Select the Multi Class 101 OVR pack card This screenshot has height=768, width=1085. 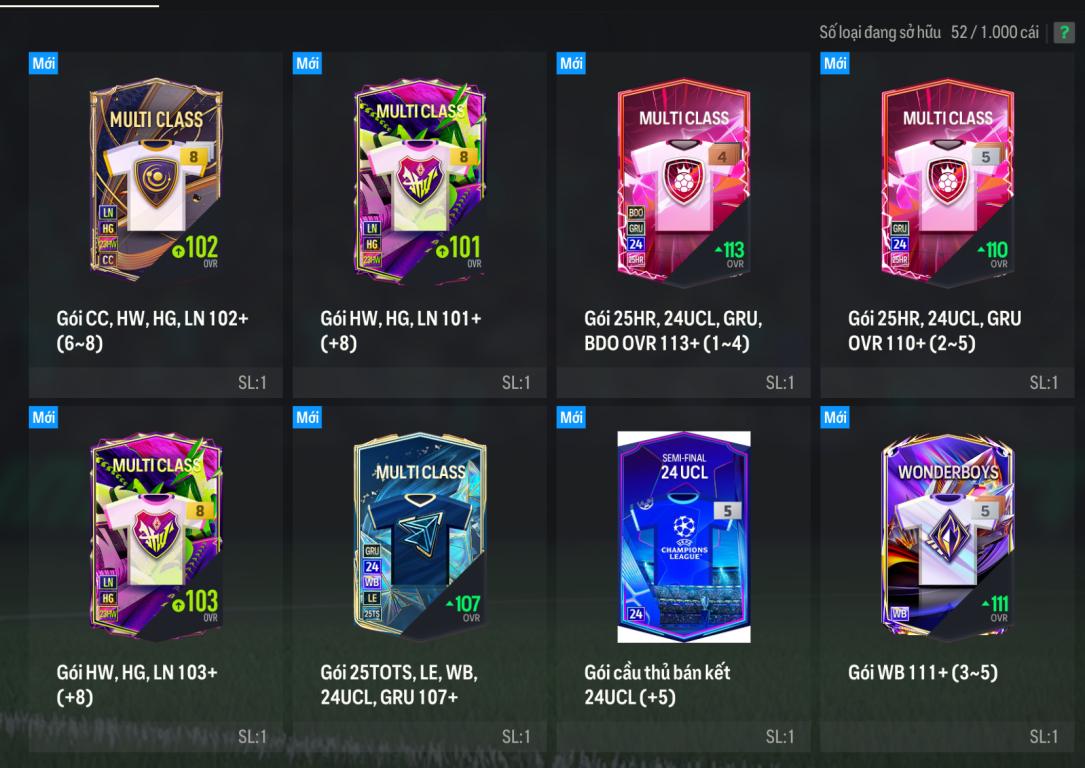click(x=420, y=179)
